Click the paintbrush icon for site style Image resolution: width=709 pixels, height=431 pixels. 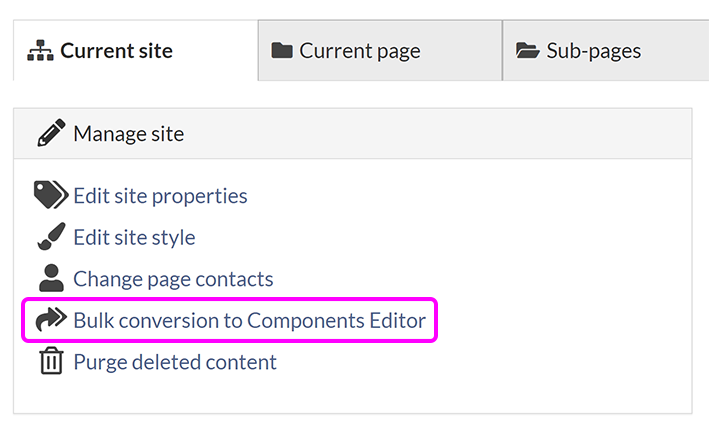(51, 238)
